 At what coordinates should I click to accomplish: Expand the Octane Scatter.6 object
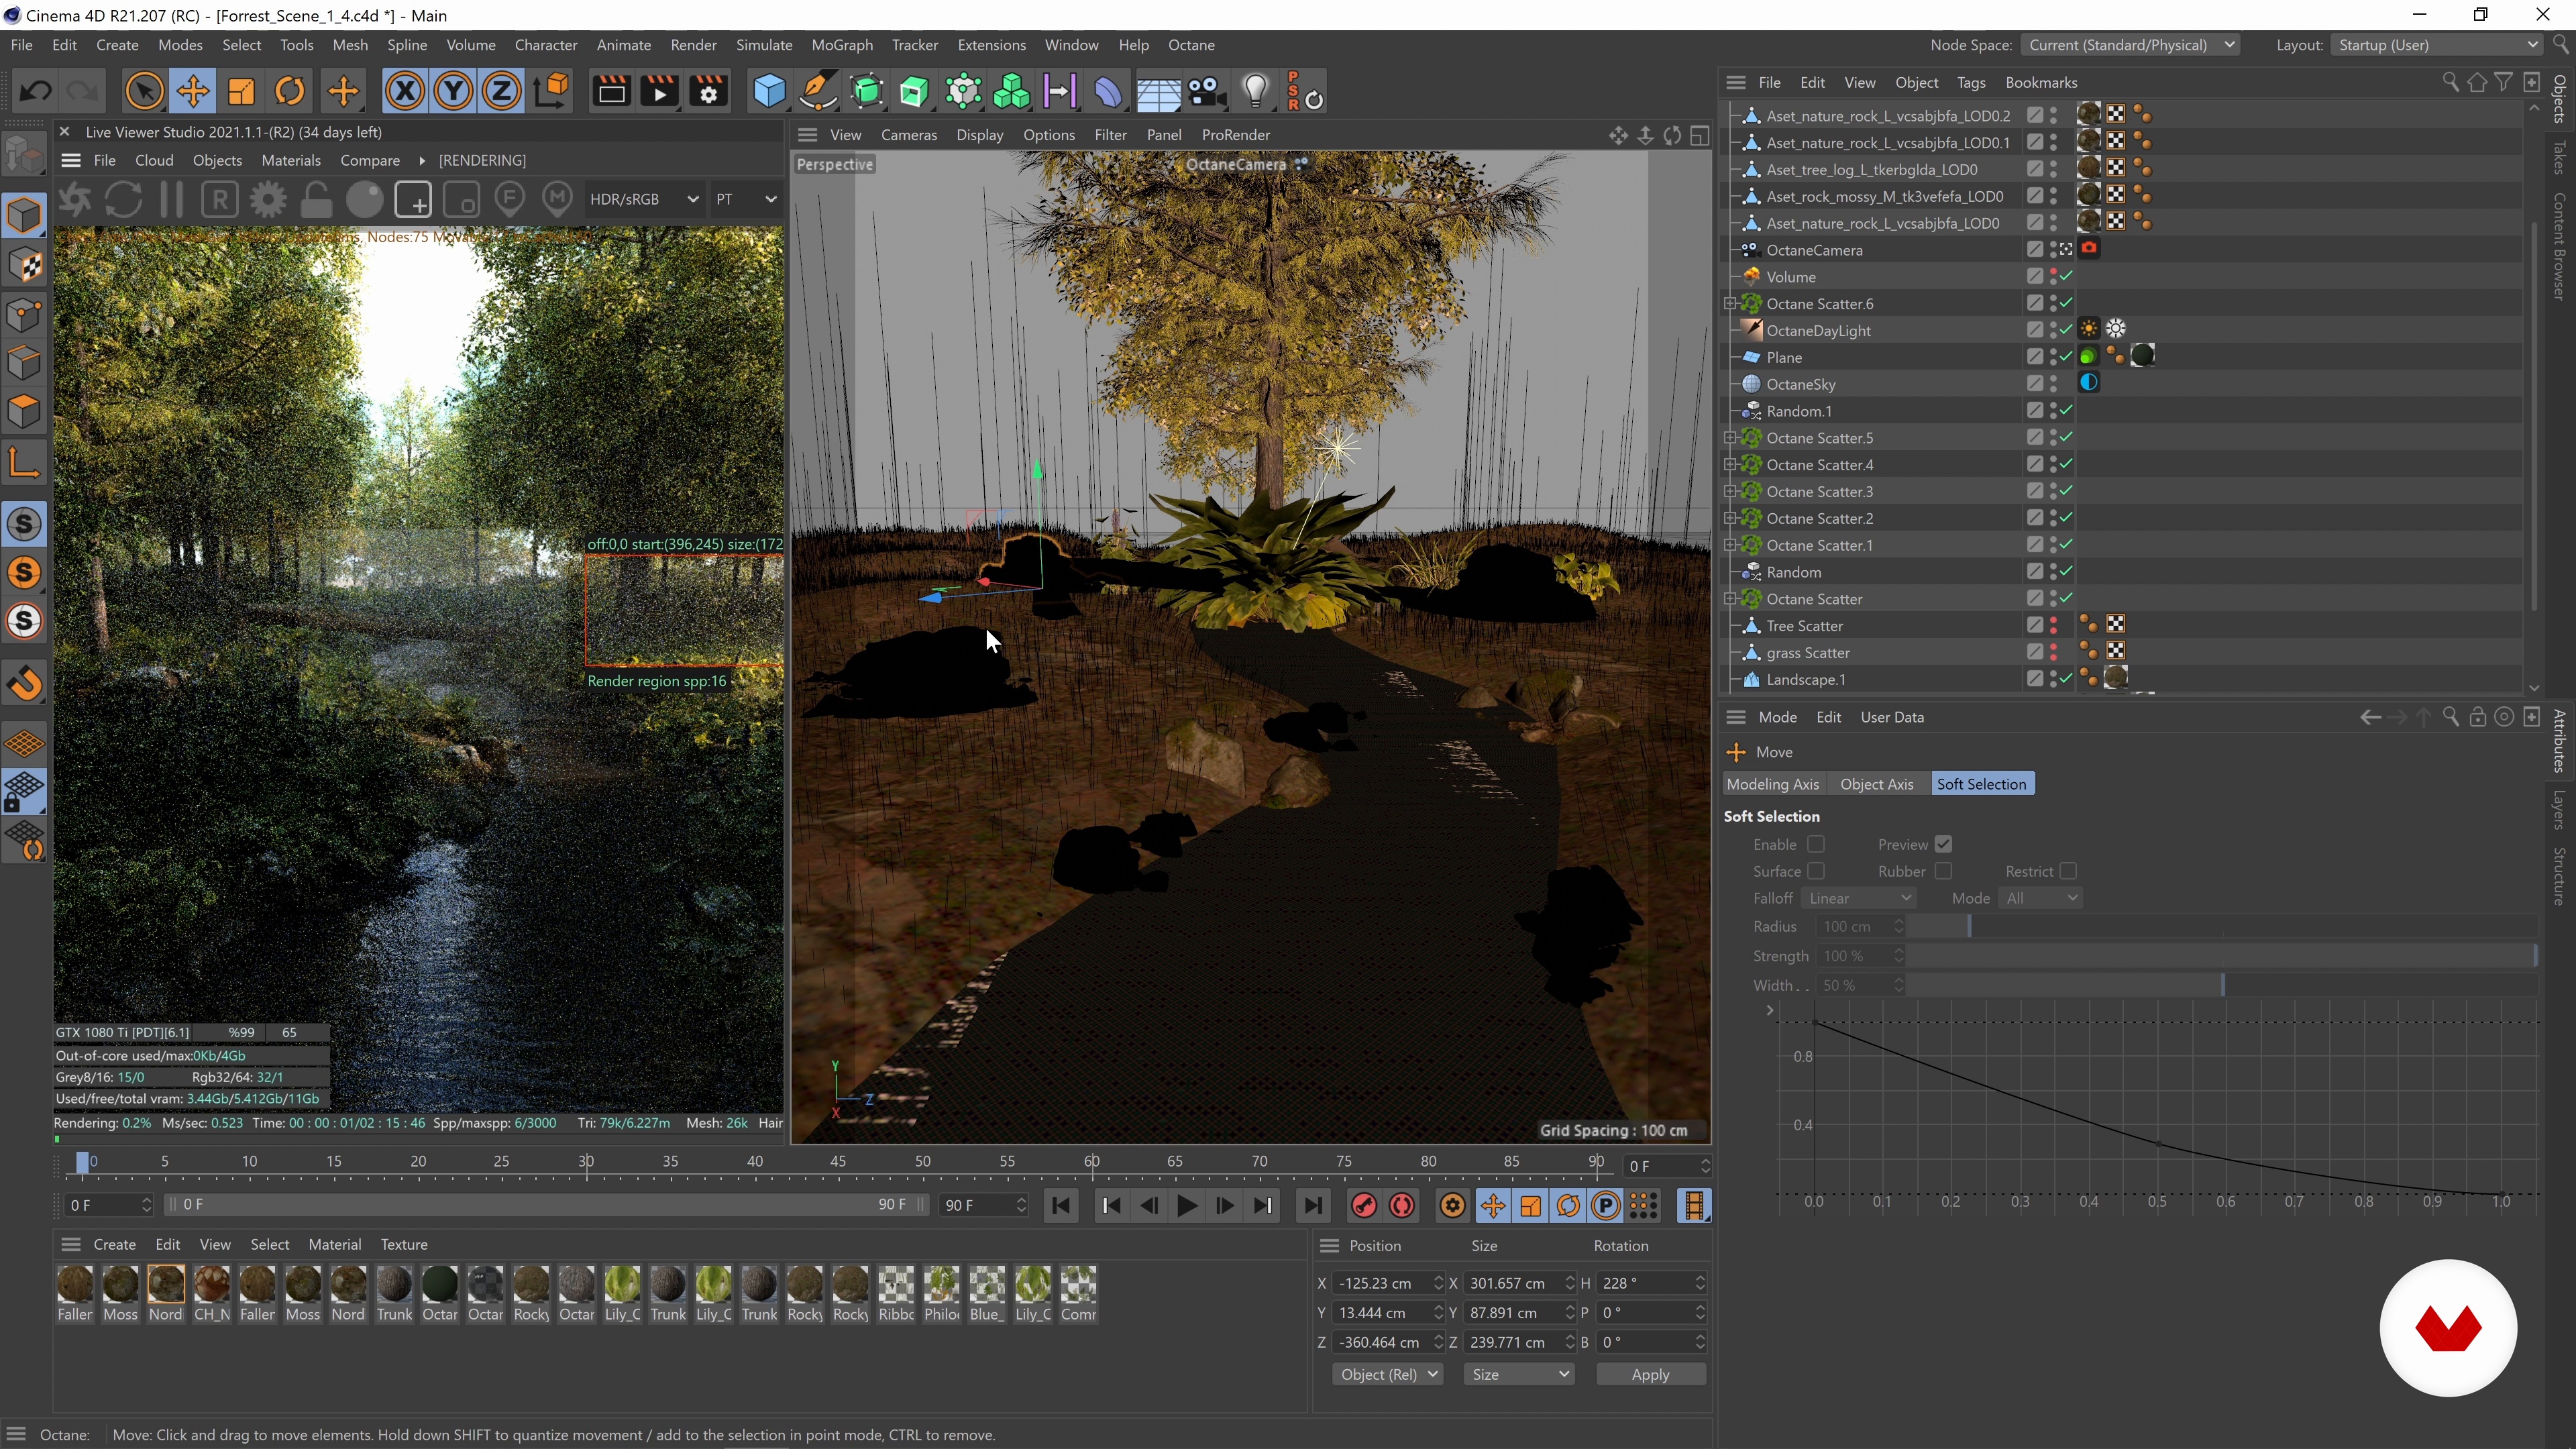click(1730, 304)
